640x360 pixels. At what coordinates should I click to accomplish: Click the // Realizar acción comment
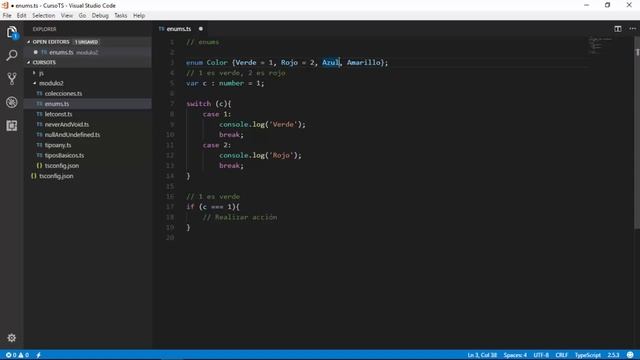coord(240,218)
